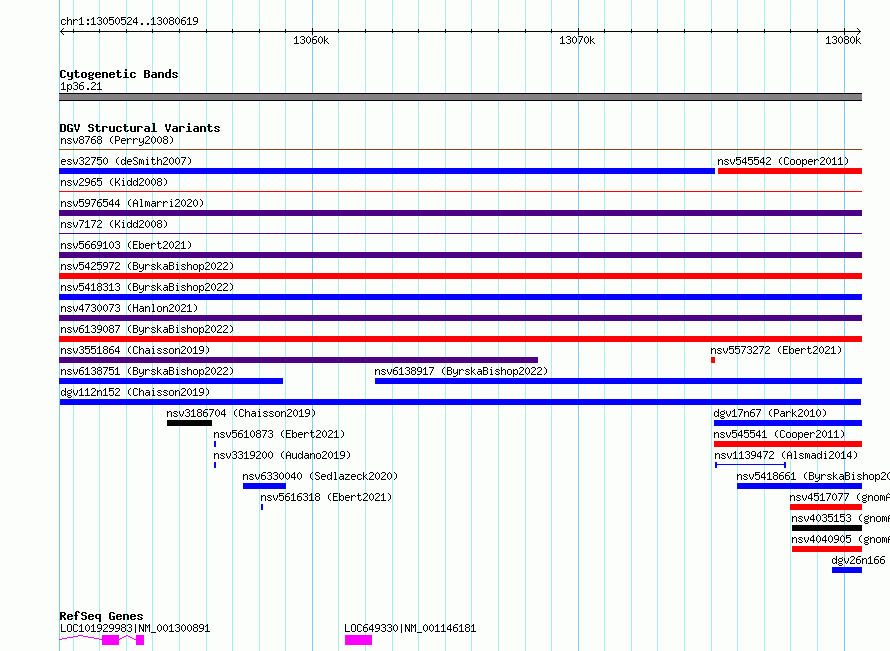Select the esv32750 (deSmith2007) blue bar
The width and height of the screenshot is (890, 651).
click(x=387, y=171)
